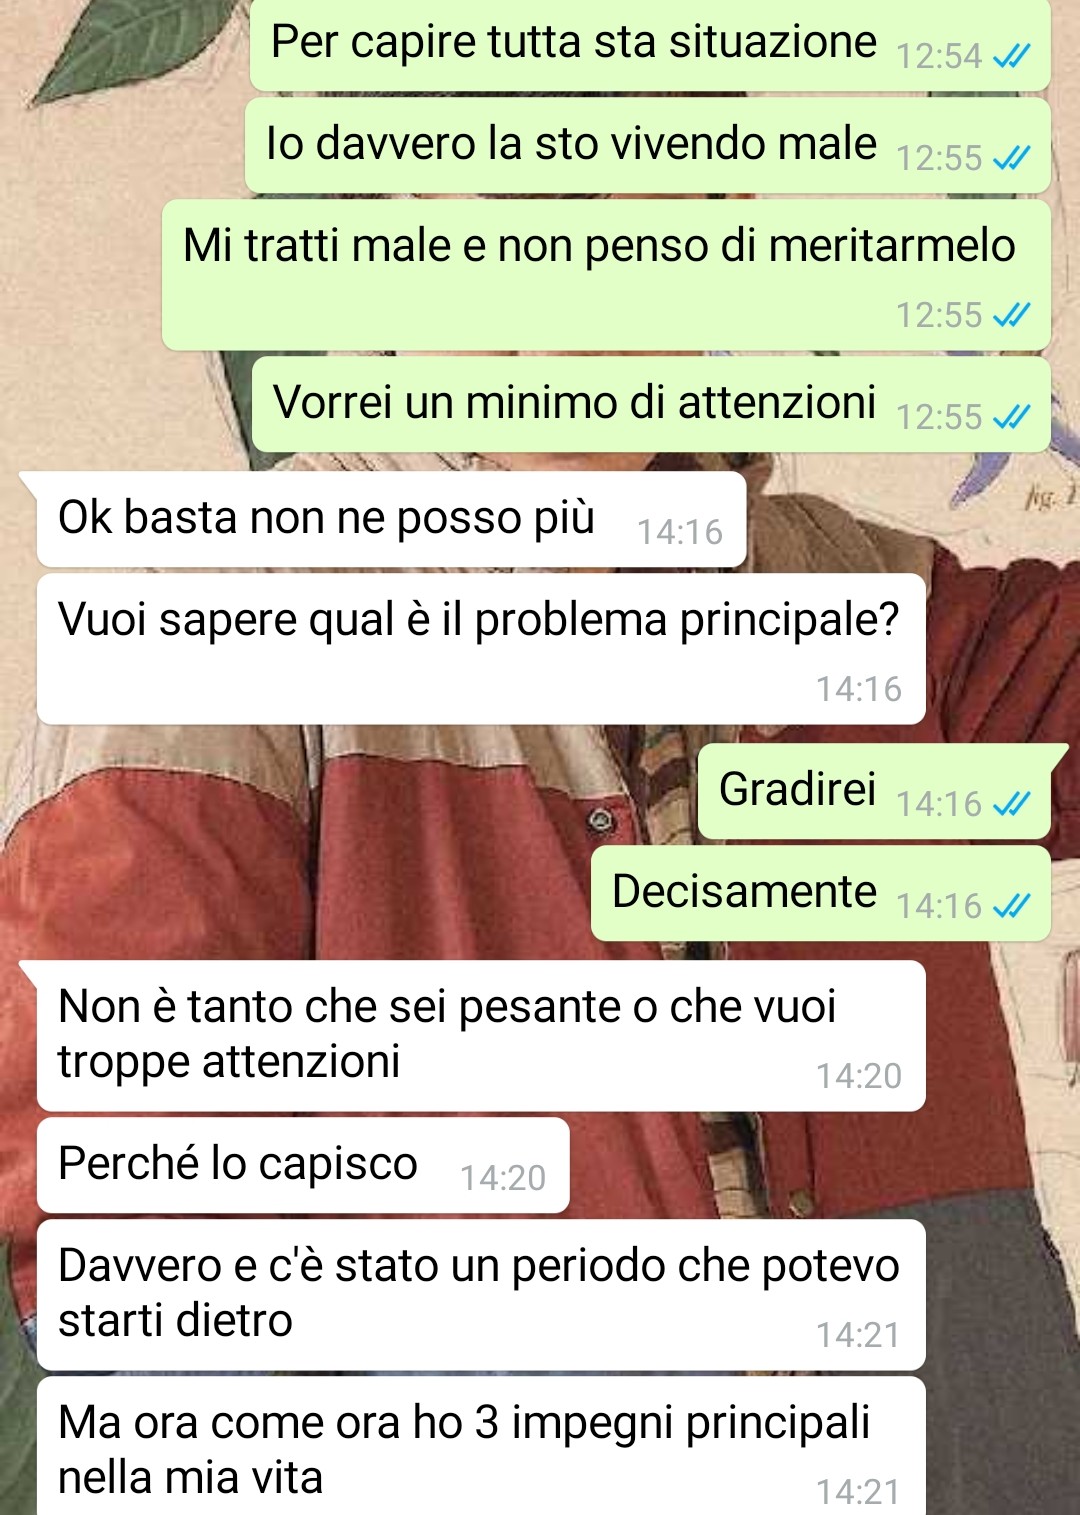
Task: Tap blue ticks beside 'Decisamente'
Action: point(1011,906)
